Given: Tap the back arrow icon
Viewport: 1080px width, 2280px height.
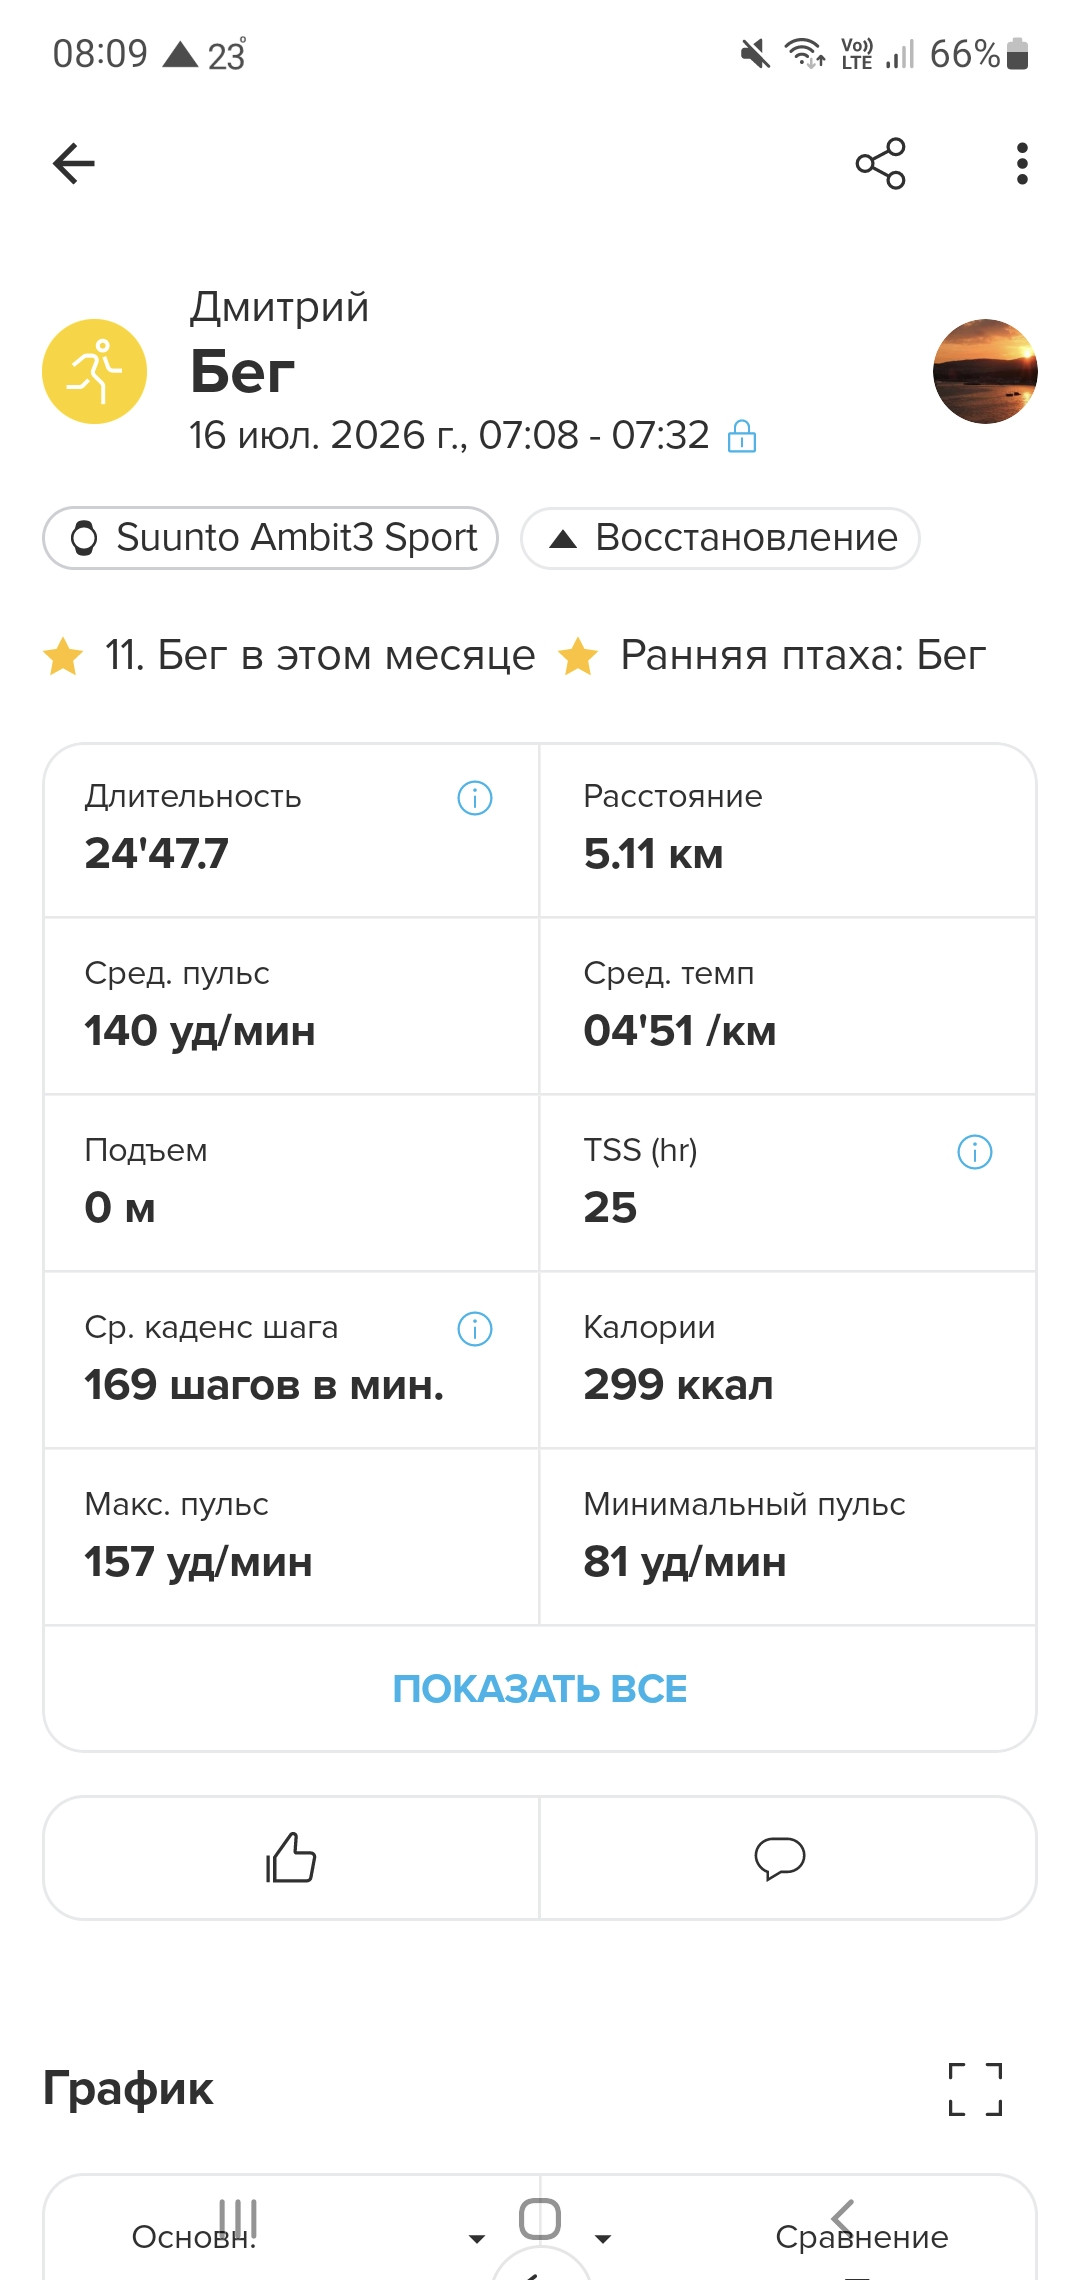Looking at the screenshot, I should point(74,164).
